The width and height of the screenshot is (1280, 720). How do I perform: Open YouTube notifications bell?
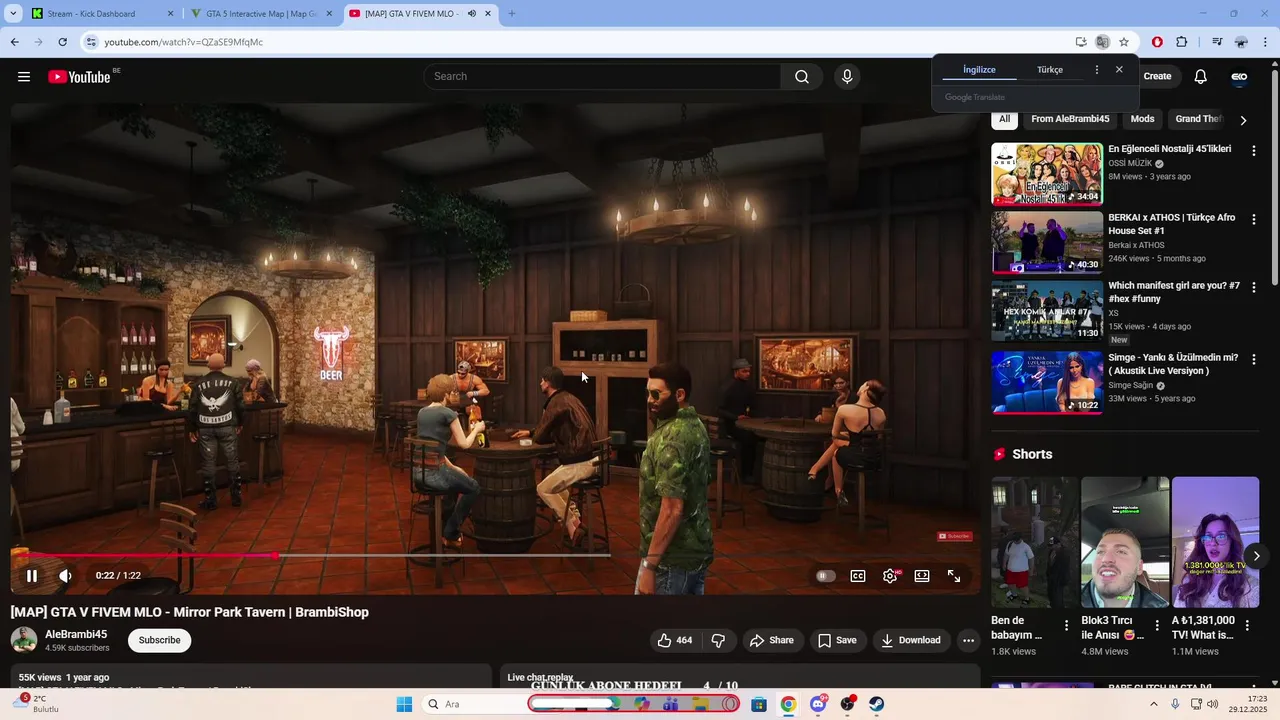[1201, 77]
